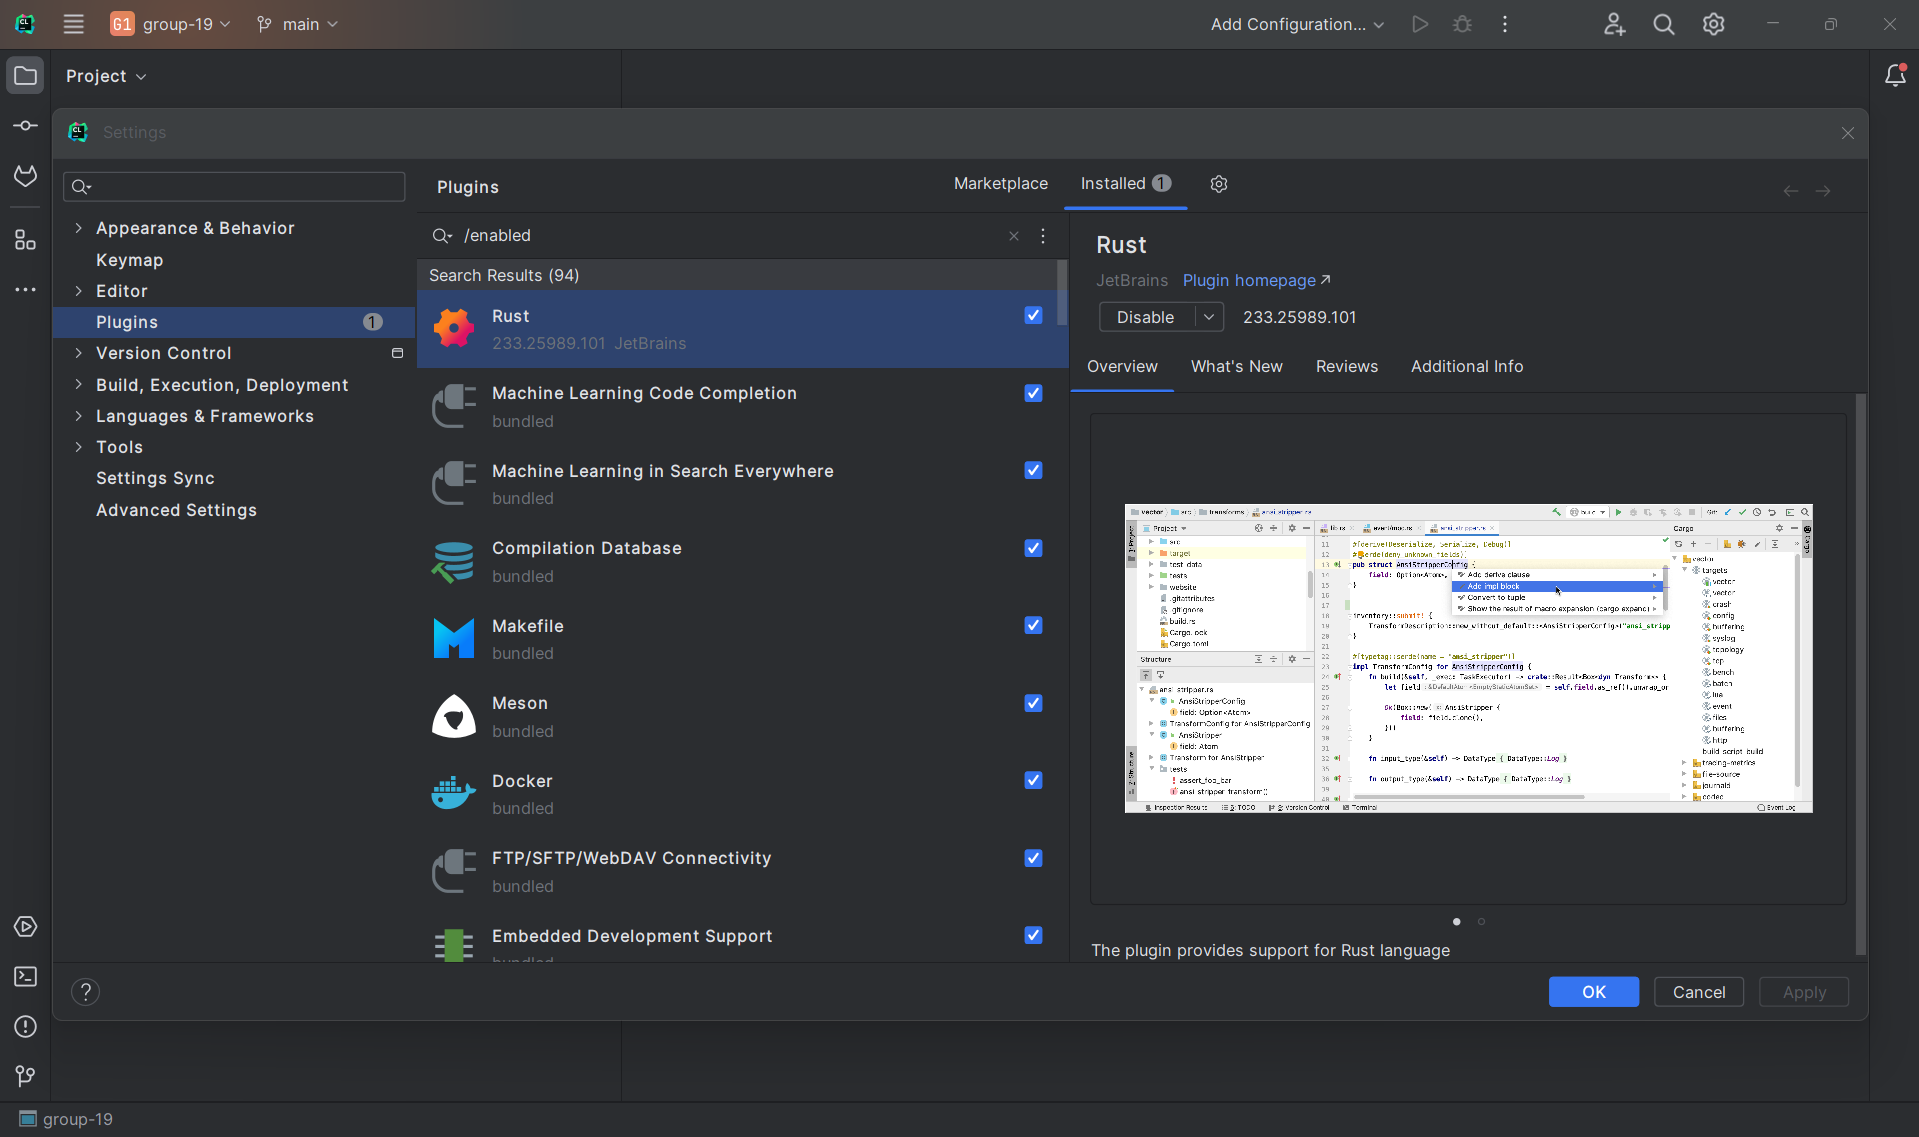
Task: Expand Languages & Frameworks node
Action: [x=78, y=416]
